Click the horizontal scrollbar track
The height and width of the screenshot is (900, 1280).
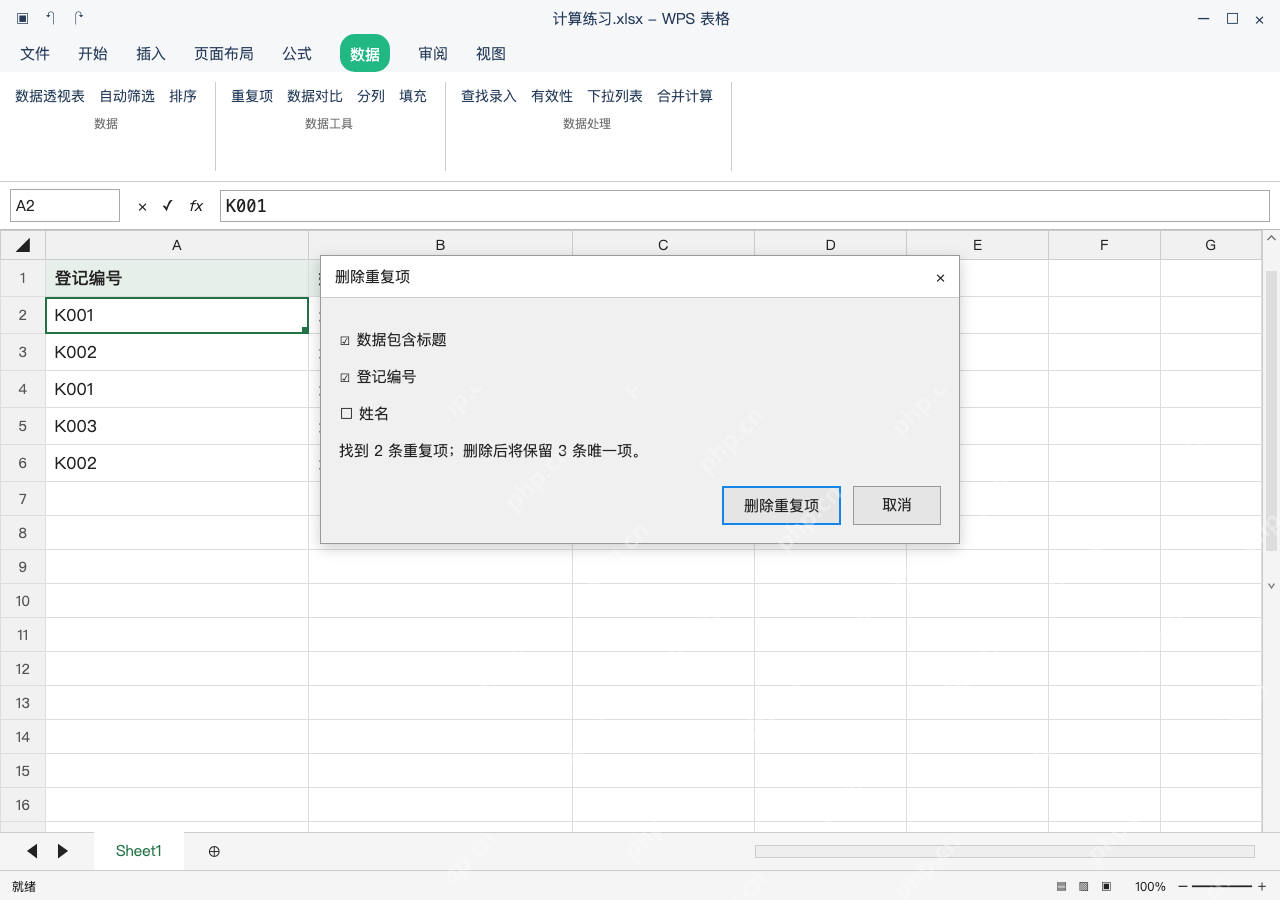(x=1005, y=851)
